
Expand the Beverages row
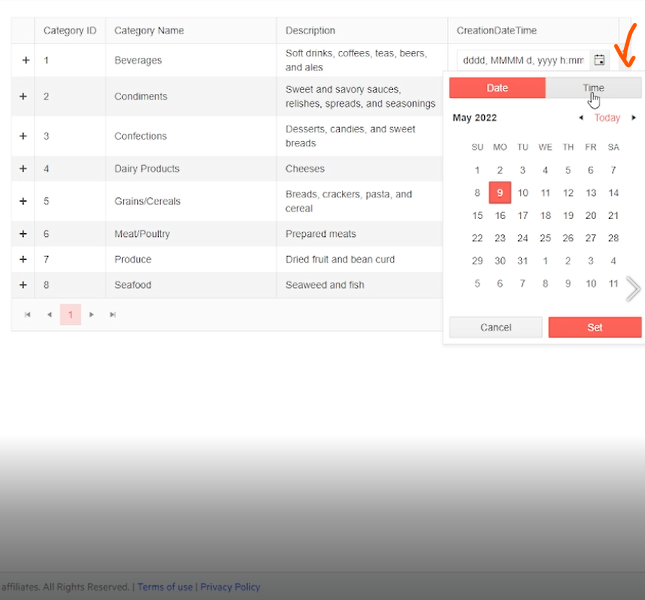pyautogui.click(x=26, y=60)
